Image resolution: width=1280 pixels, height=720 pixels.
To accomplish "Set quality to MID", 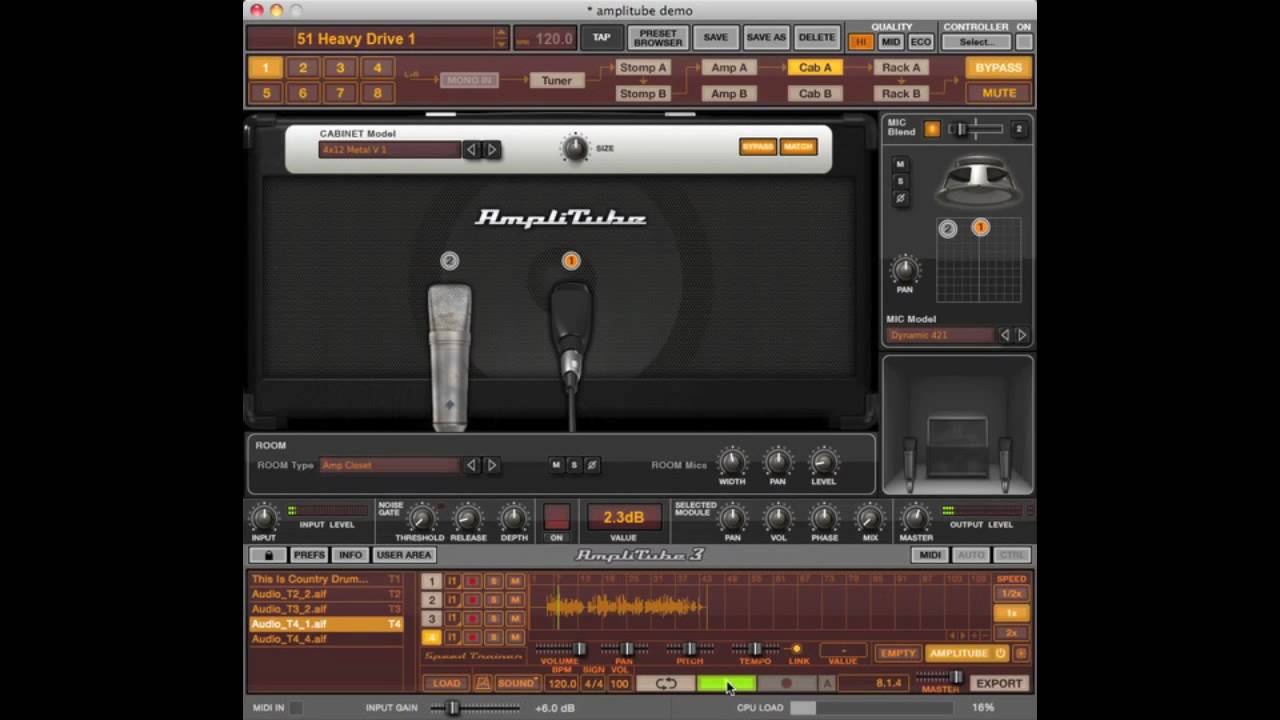I will click(890, 42).
